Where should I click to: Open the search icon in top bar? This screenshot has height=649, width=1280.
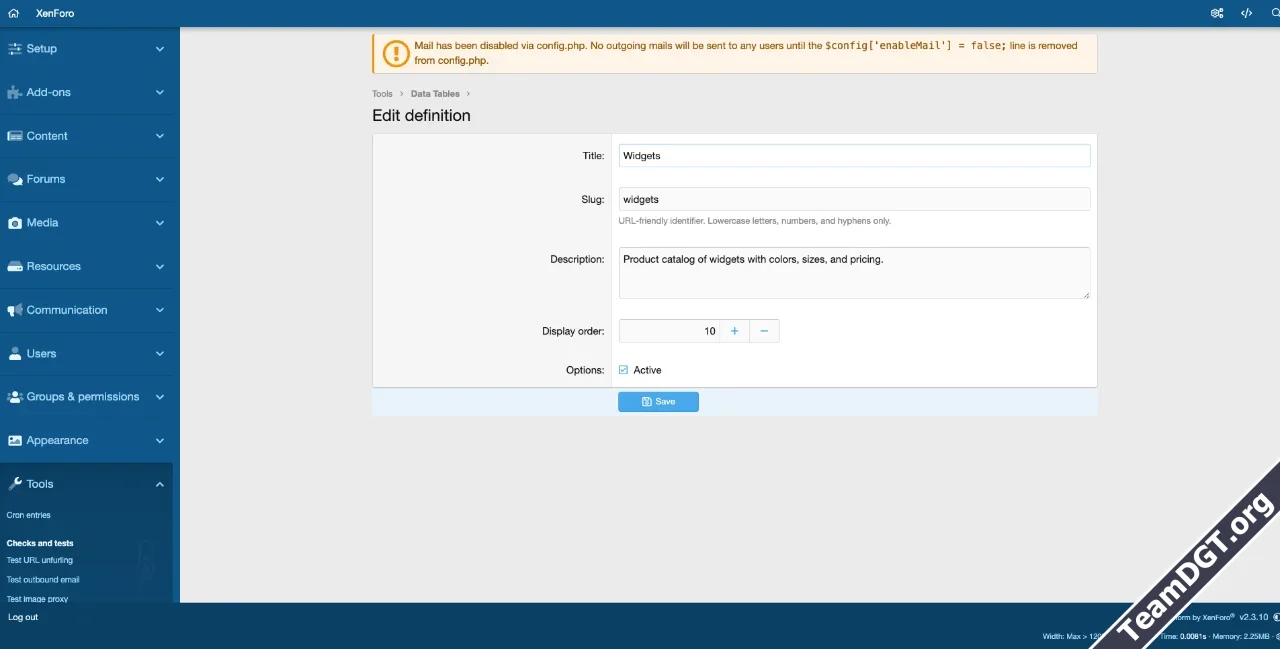1275,13
